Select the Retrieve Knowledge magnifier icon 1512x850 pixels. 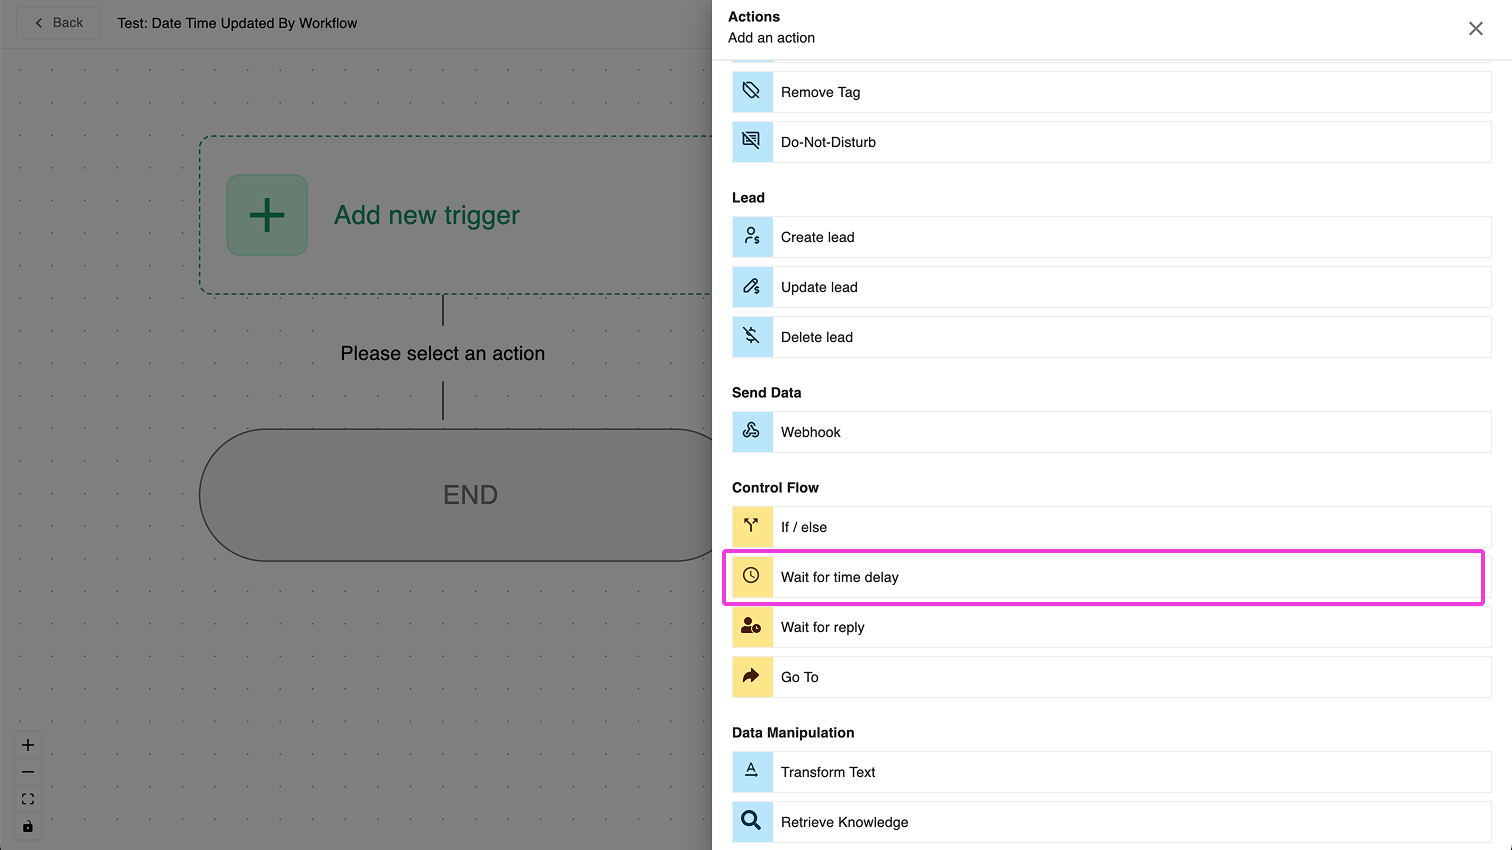(752, 822)
